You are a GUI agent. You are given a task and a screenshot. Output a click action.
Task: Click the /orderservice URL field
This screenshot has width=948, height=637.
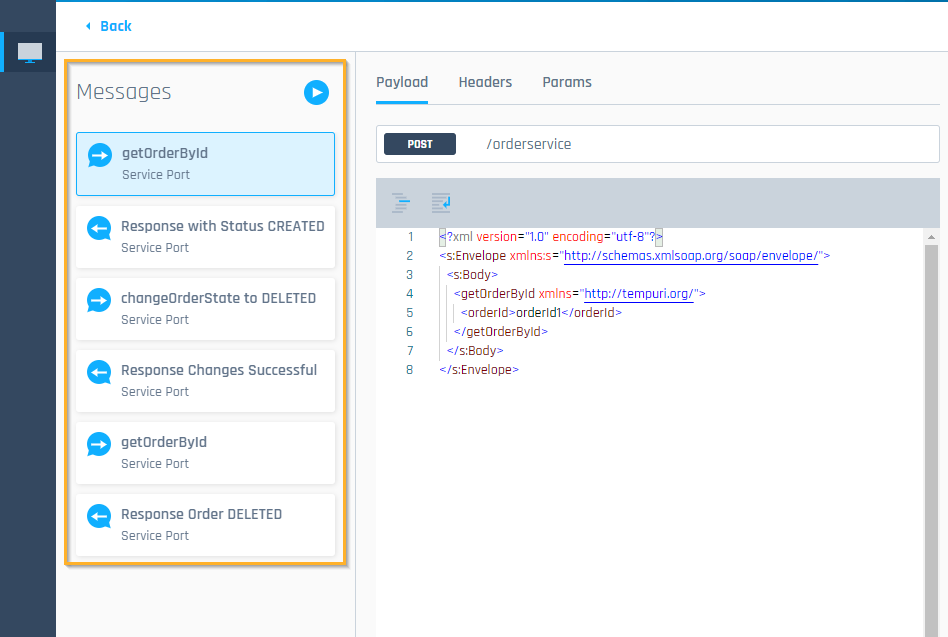click(x=700, y=144)
